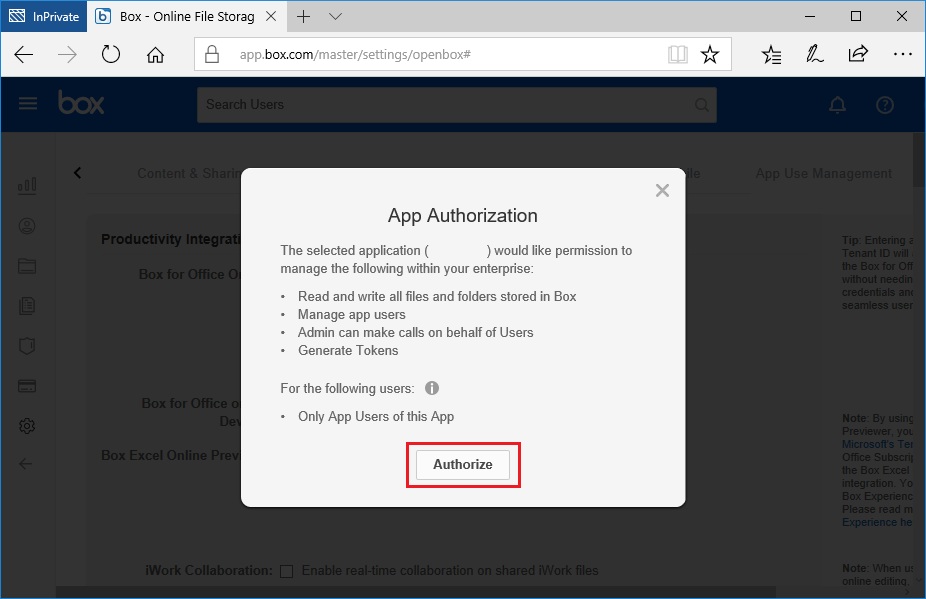The width and height of the screenshot is (926, 599).
Task: Show the tab preview dropdown chevron
Action: coord(335,17)
